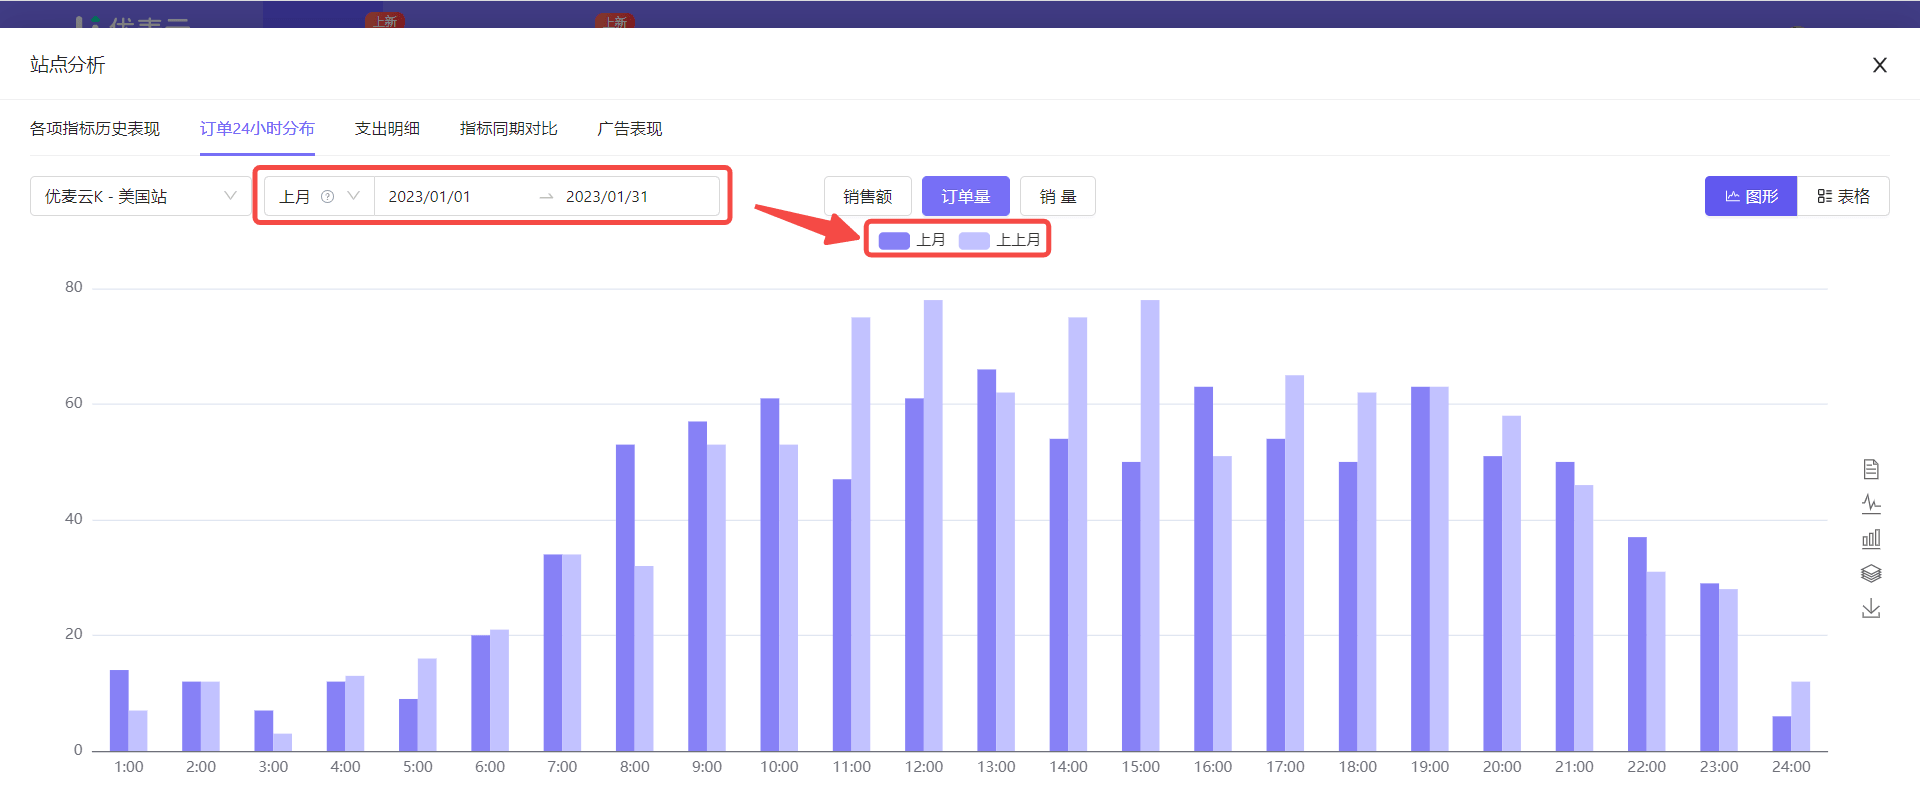Open the 优麦云K - 美国站 site dropdown

pyautogui.click(x=140, y=196)
